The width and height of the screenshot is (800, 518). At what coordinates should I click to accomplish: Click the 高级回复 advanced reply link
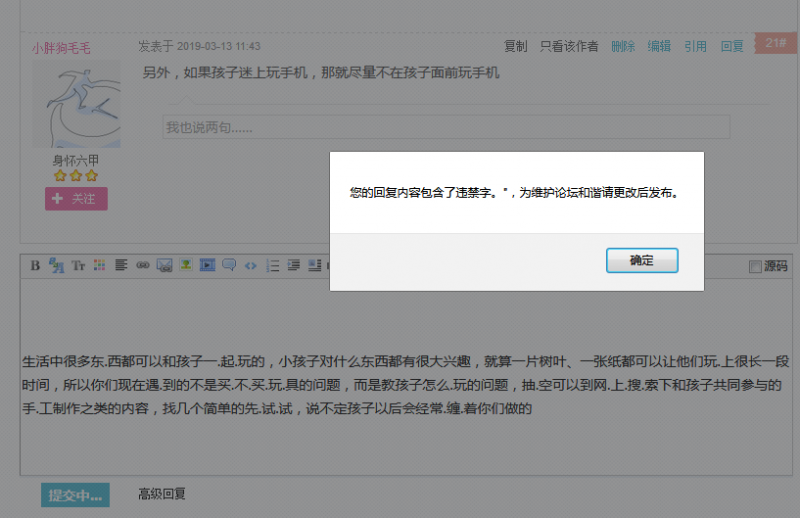tap(162, 494)
